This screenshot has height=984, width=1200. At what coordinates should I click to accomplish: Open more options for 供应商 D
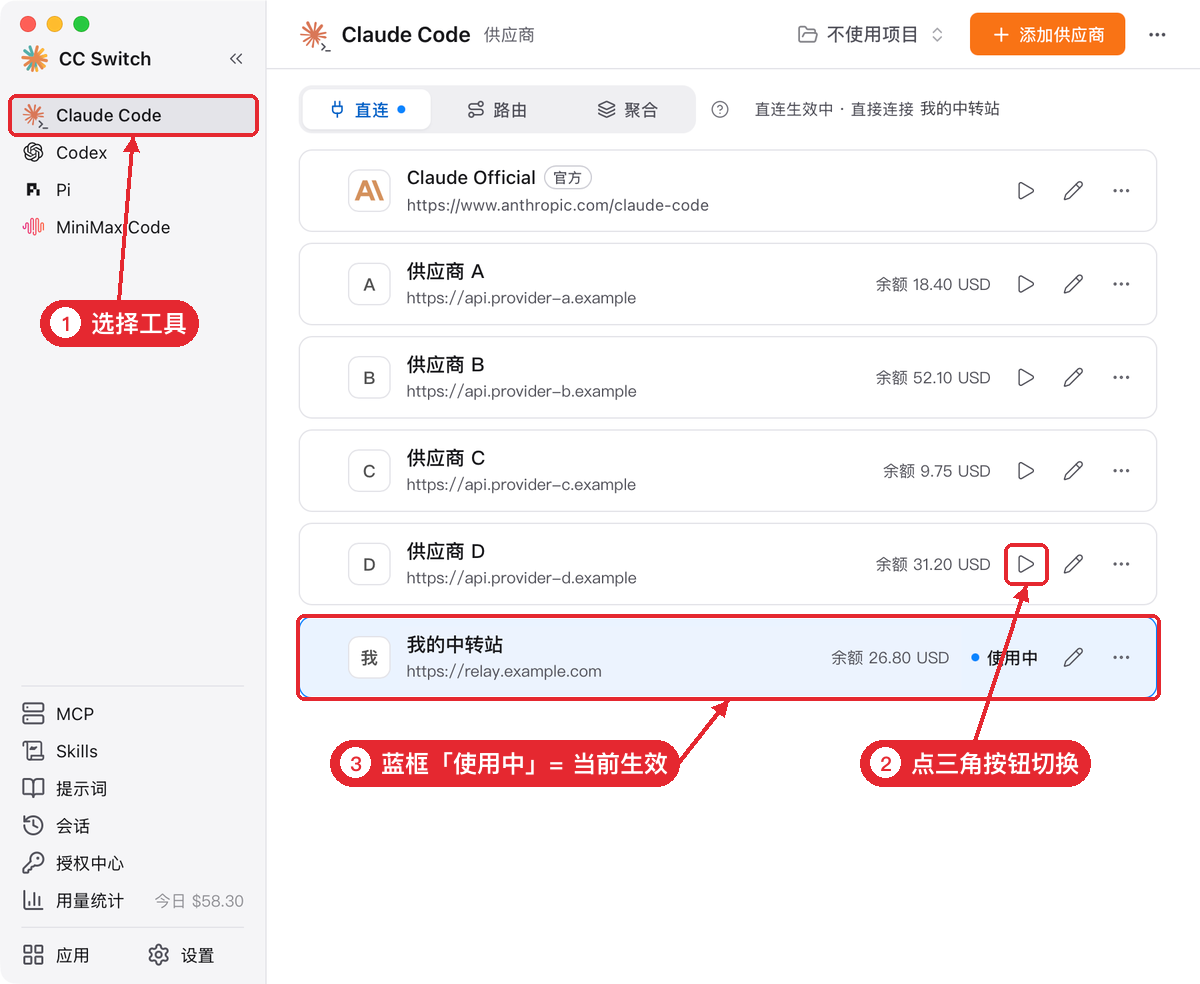pos(1121,564)
